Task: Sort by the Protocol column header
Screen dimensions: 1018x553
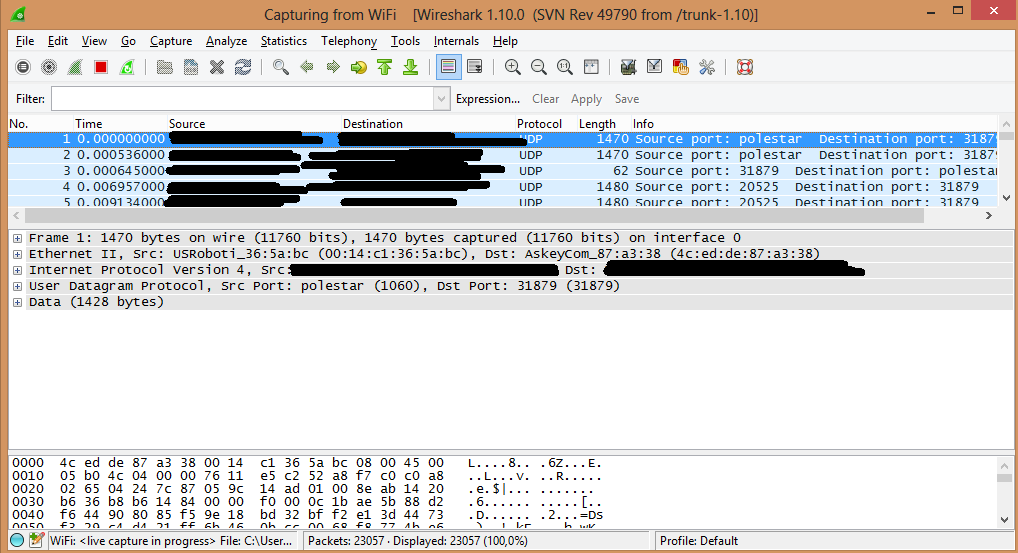Action: click(545, 123)
